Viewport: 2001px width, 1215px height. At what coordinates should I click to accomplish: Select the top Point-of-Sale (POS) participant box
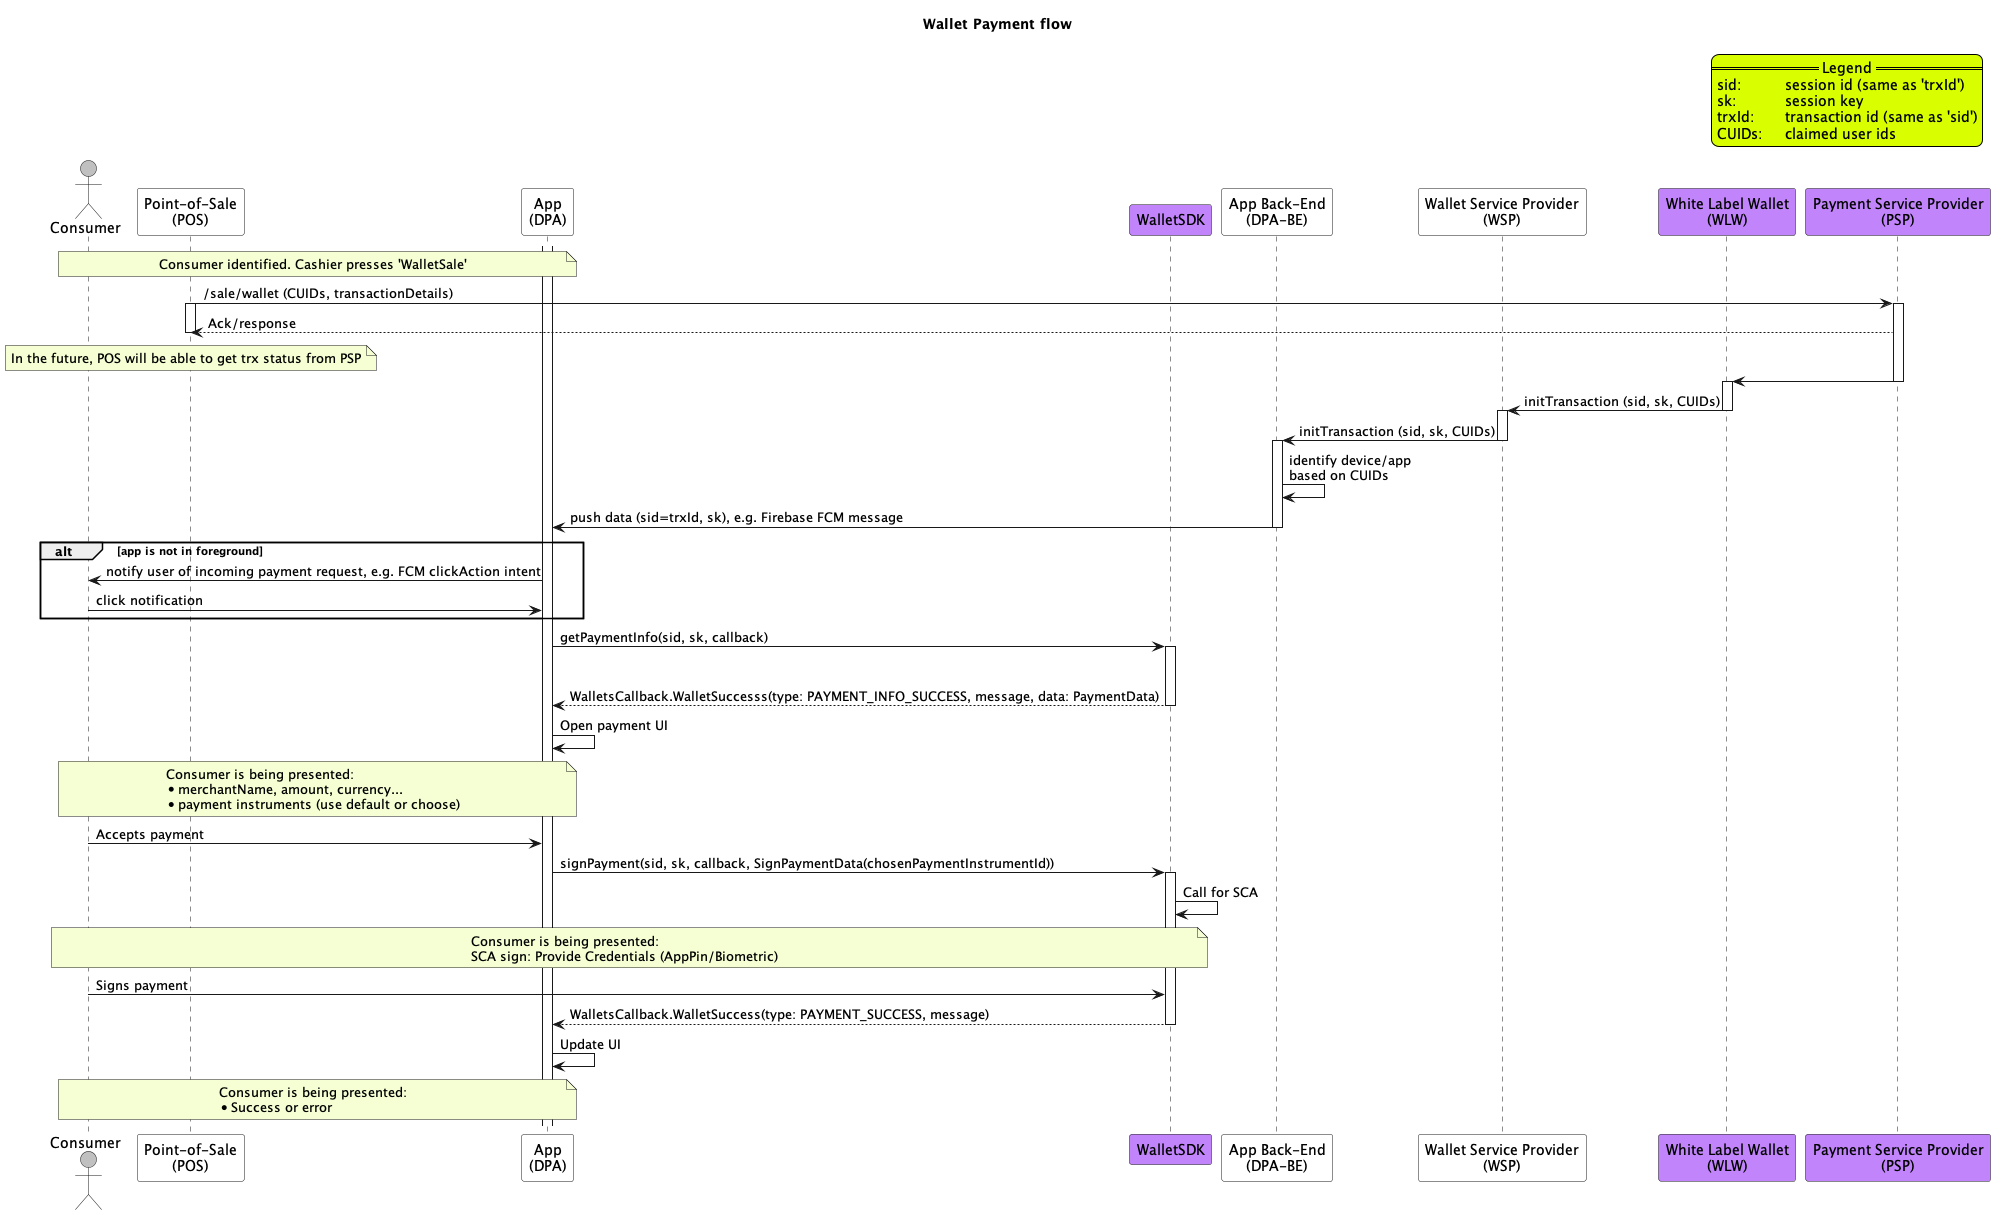pyautogui.click(x=190, y=211)
